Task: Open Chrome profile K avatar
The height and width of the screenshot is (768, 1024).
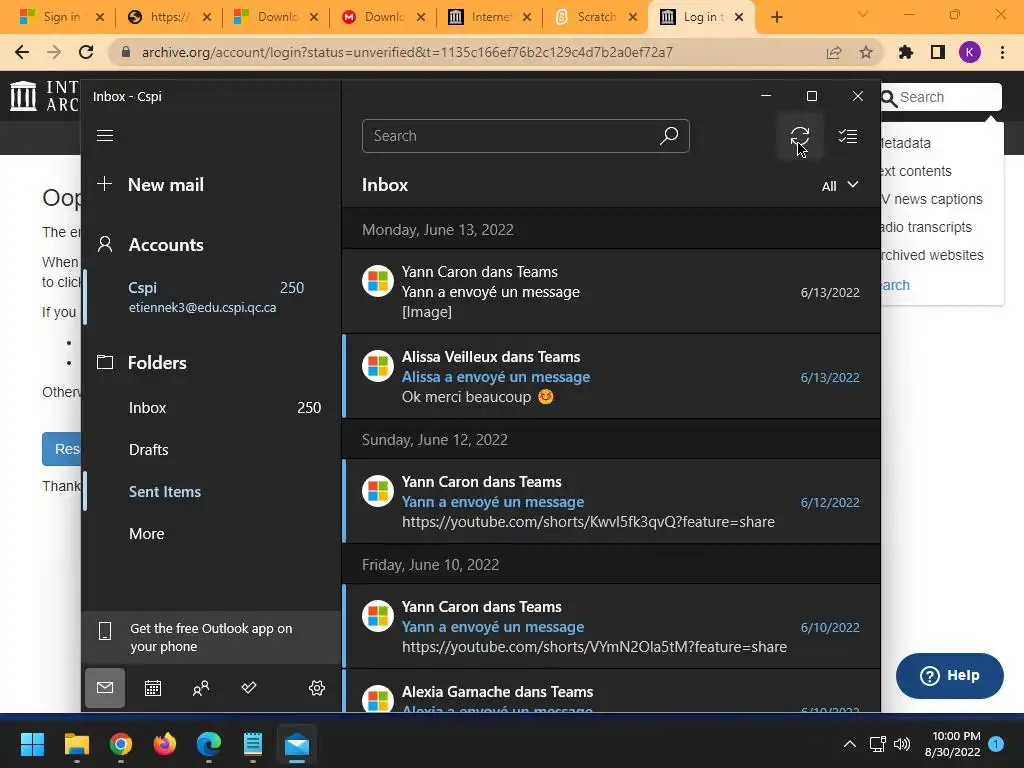Action: 970,52
